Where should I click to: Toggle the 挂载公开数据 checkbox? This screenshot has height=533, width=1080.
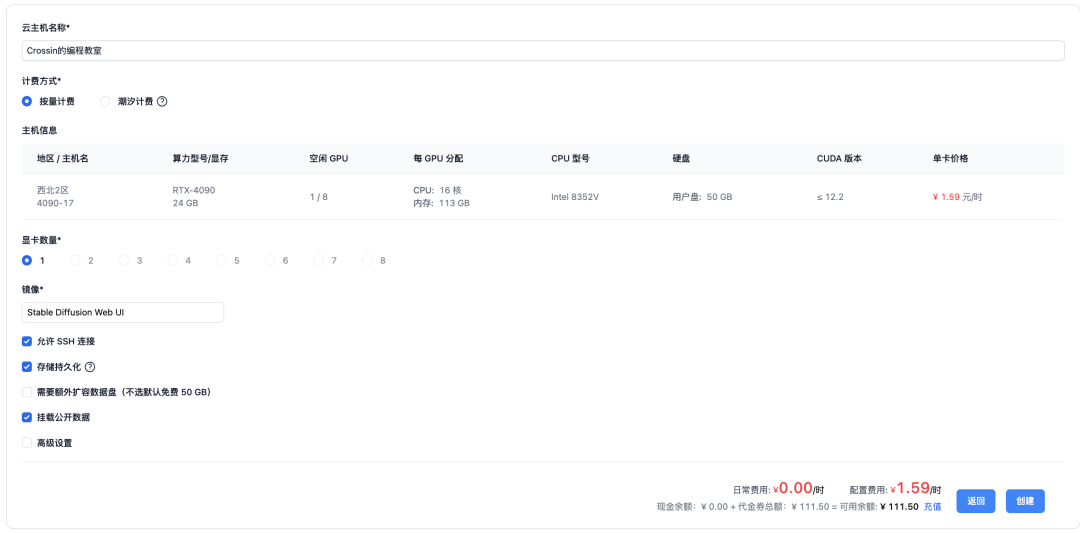(27, 417)
